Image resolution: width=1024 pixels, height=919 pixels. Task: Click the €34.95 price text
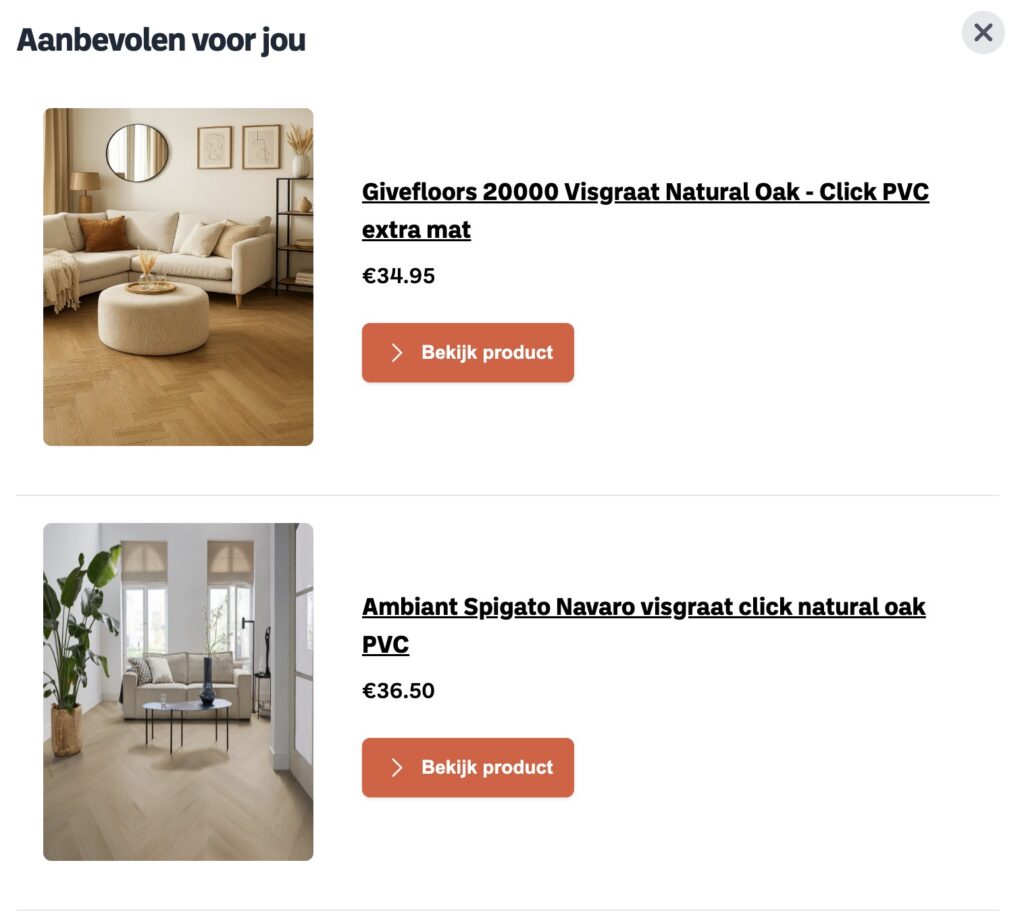pos(398,276)
